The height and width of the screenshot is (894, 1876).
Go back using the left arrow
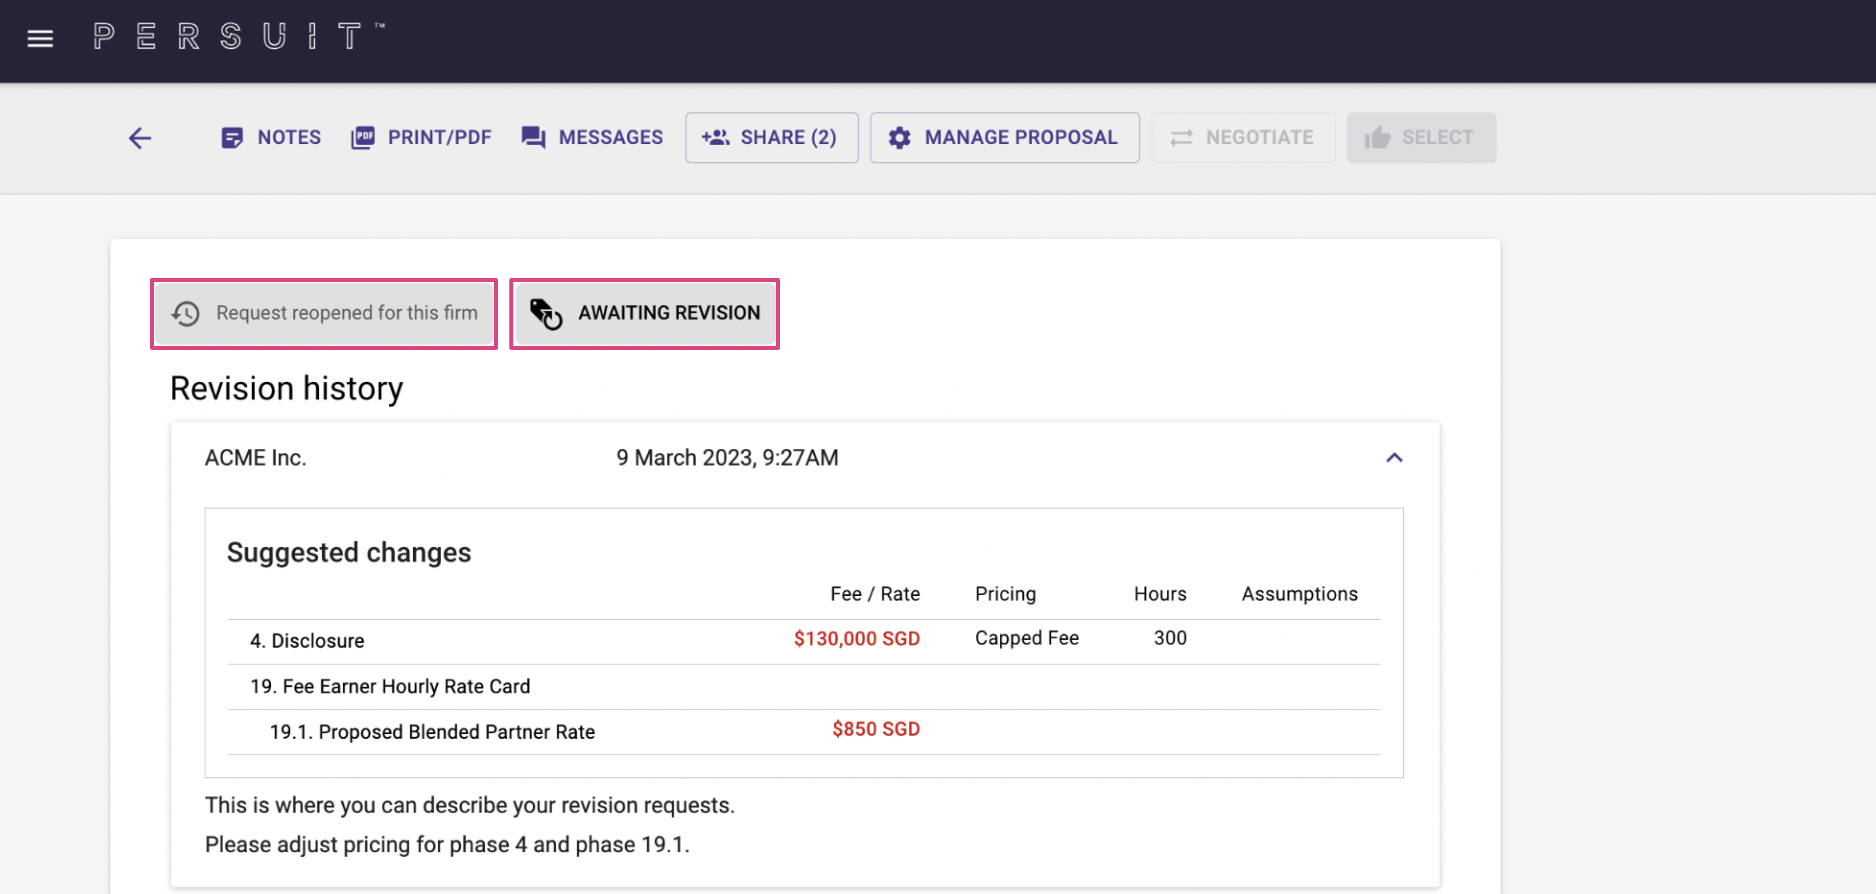click(140, 138)
